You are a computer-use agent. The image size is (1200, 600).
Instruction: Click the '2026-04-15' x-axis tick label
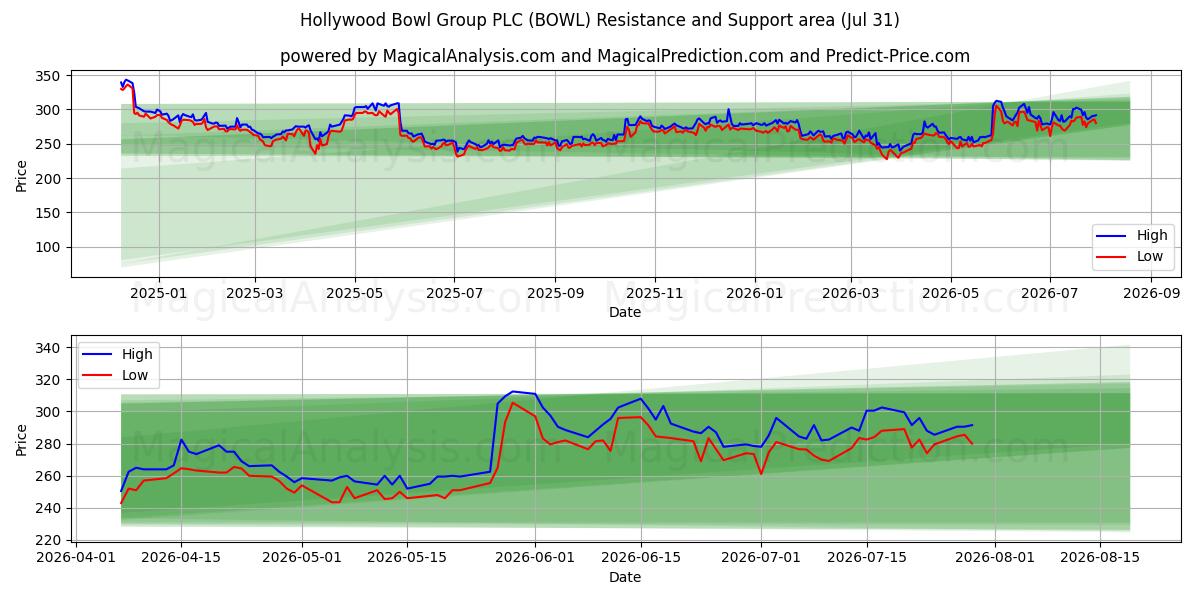pyautogui.click(x=181, y=558)
